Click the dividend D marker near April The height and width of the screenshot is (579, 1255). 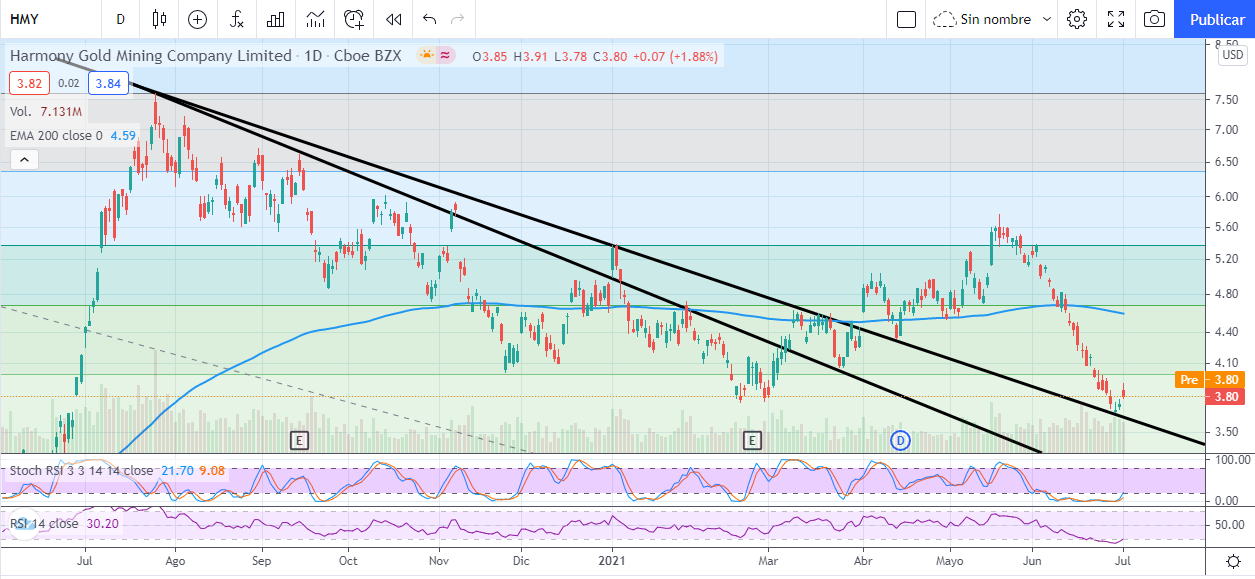[x=900, y=439]
